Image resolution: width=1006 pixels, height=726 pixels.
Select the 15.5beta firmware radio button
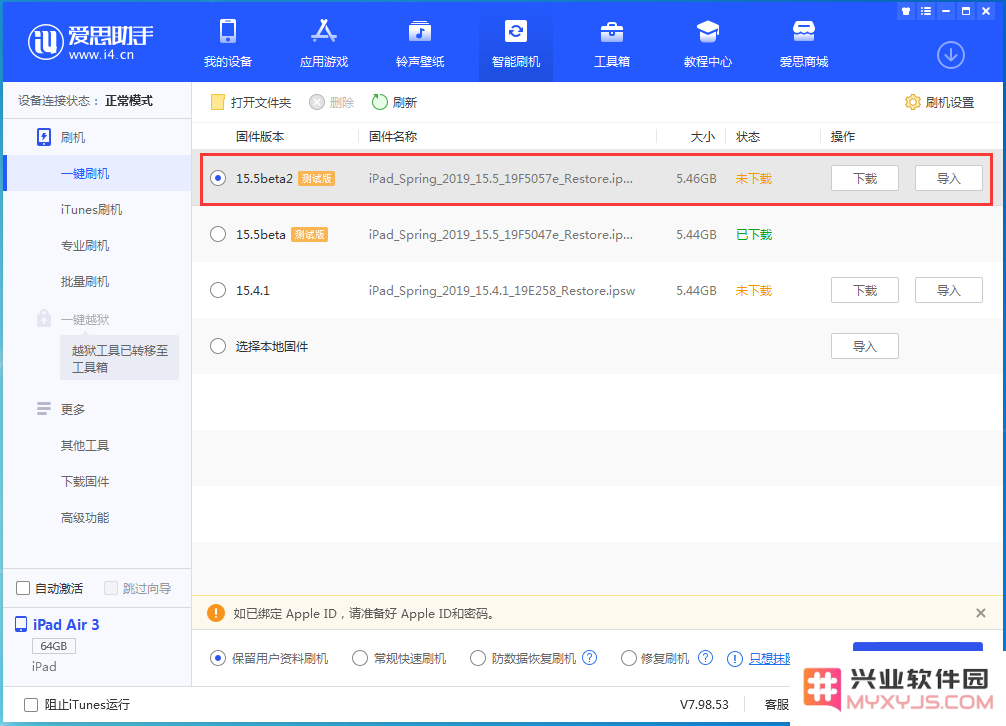(x=218, y=234)
